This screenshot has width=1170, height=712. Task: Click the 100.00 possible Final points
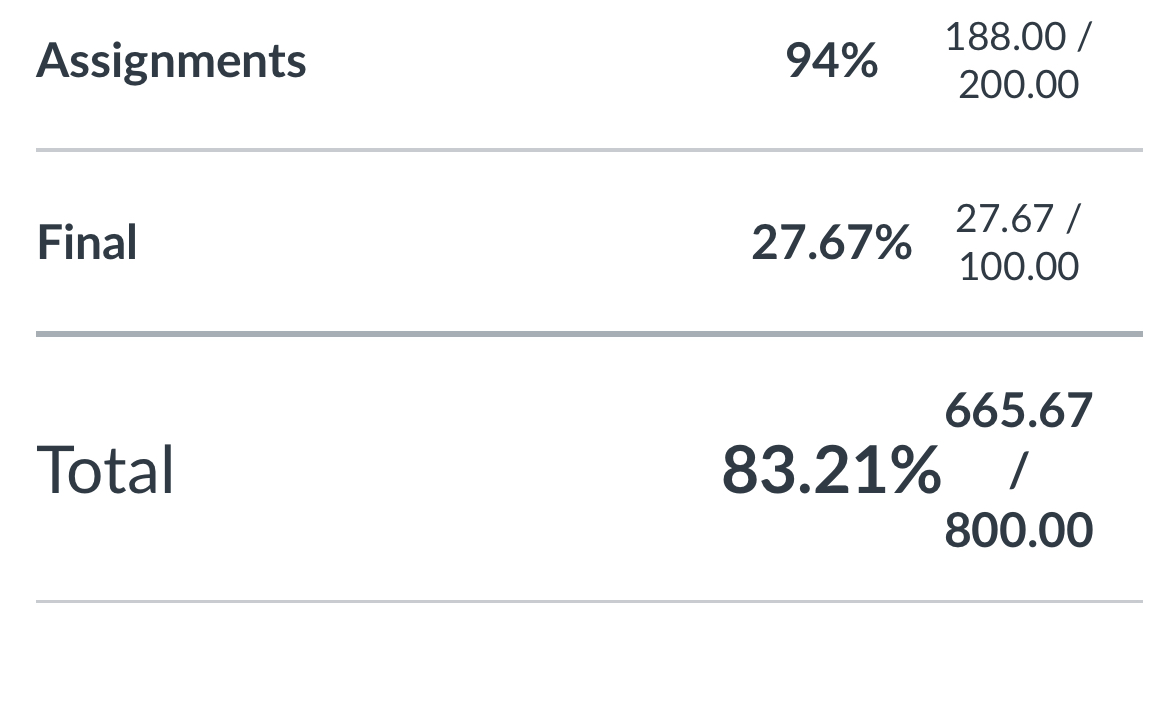[1019, 266]
